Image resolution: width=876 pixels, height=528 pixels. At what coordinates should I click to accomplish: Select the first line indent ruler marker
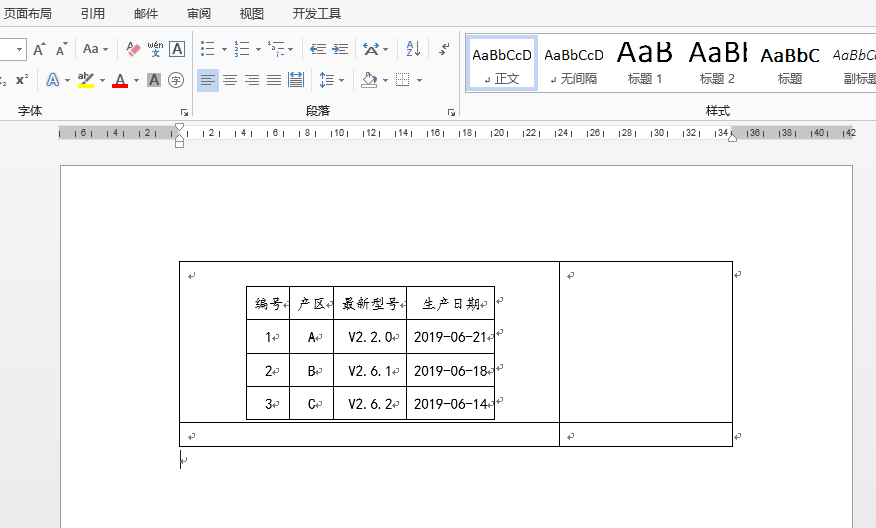click(x=179, y=127)
